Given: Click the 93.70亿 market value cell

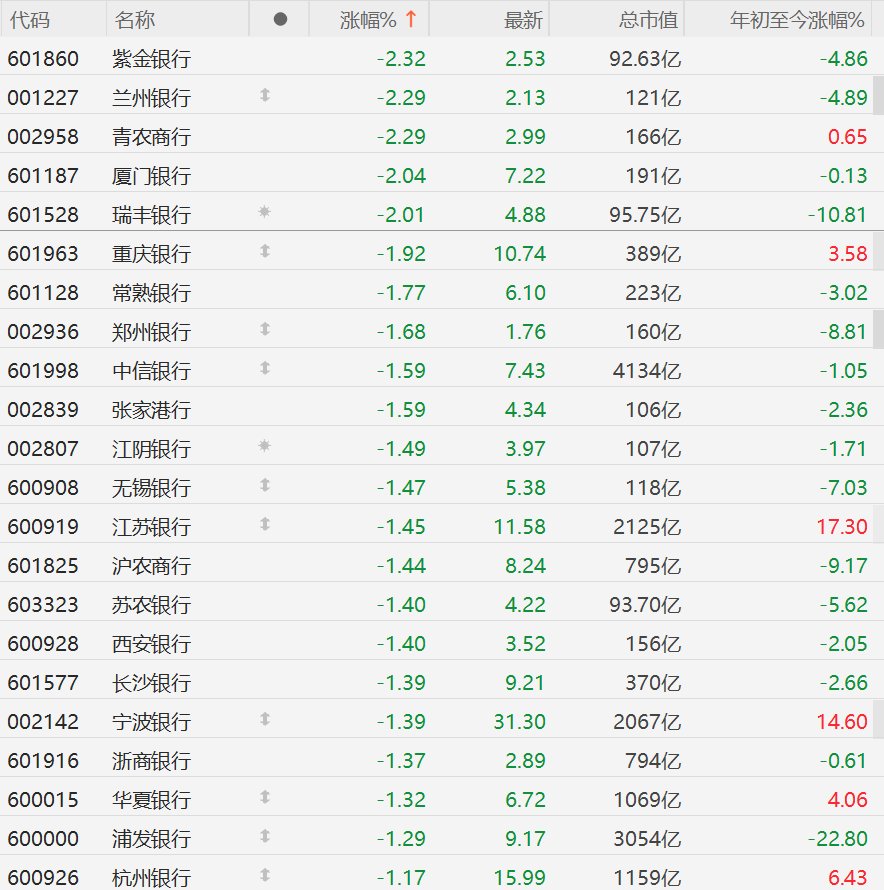Looking at the screenshot, I should click(645, 605).
